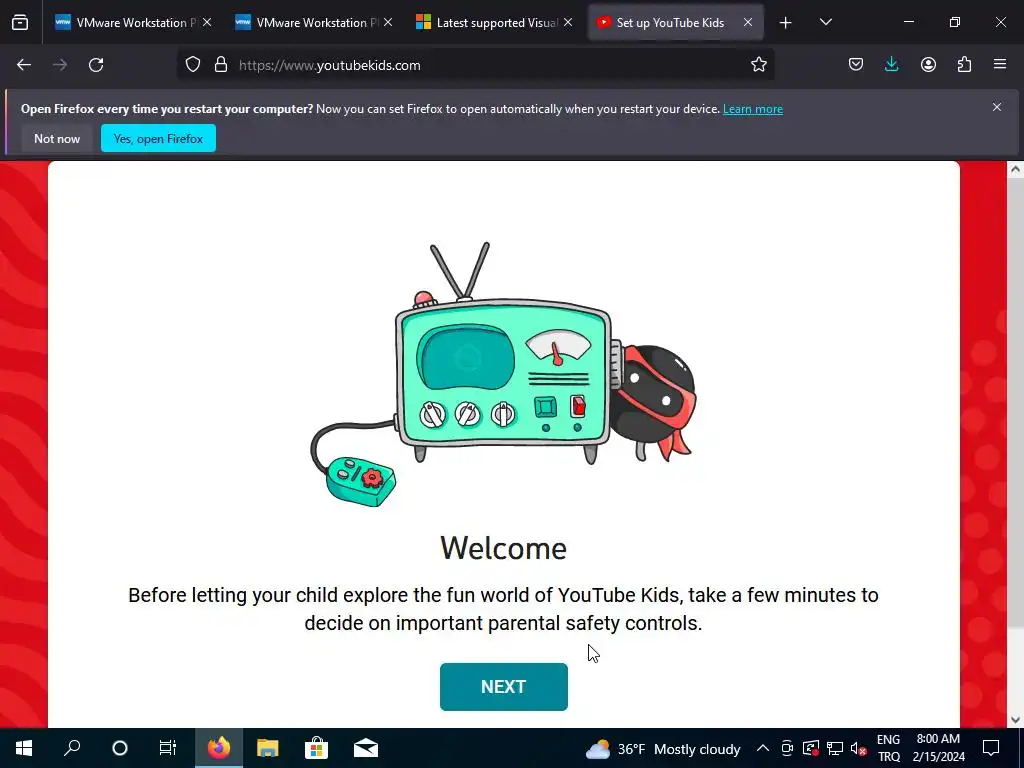Image resolution: width=1024 pixels, height=768 pixels.
Task: Open Cortana circle icon on taskbar
Action: (120, 748)
